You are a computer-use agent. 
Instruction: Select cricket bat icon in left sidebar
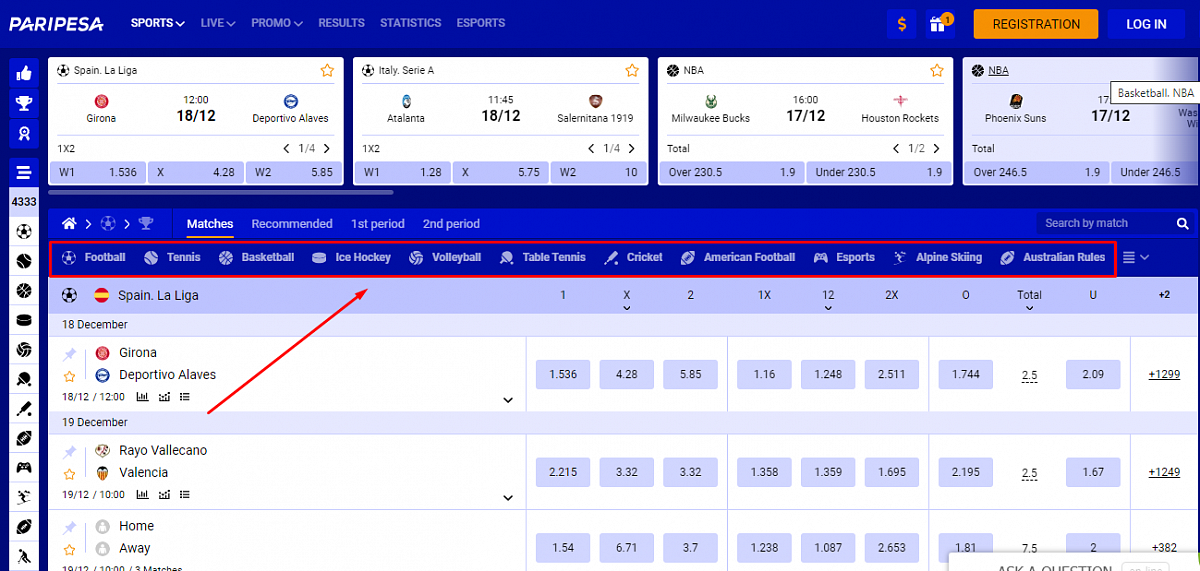click(24, 409)
